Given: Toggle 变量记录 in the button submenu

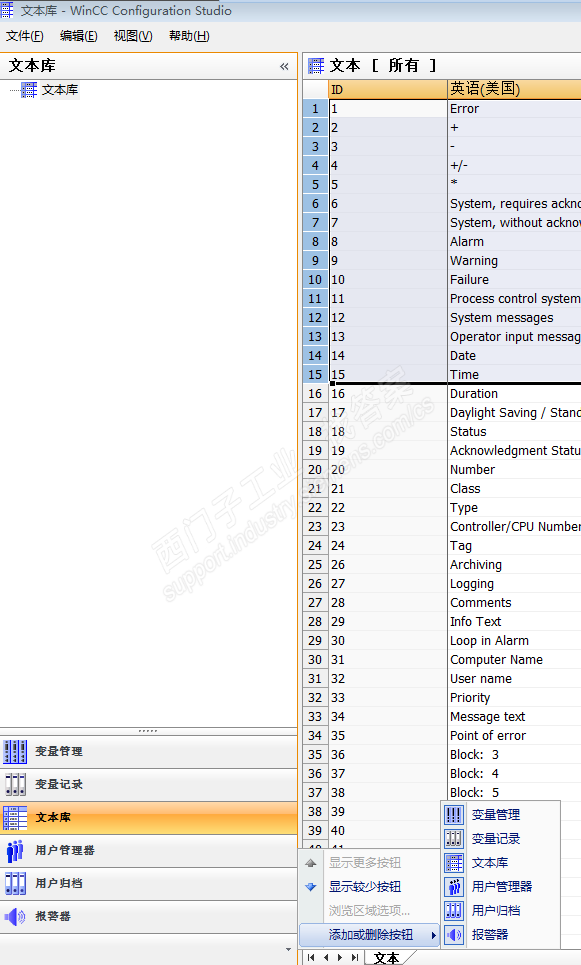Looking at the screenshot, I should 500,839.
